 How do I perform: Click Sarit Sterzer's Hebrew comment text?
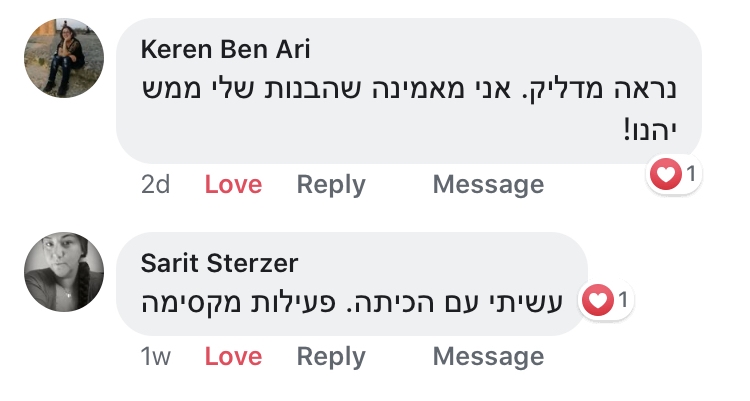pos(356,301)
